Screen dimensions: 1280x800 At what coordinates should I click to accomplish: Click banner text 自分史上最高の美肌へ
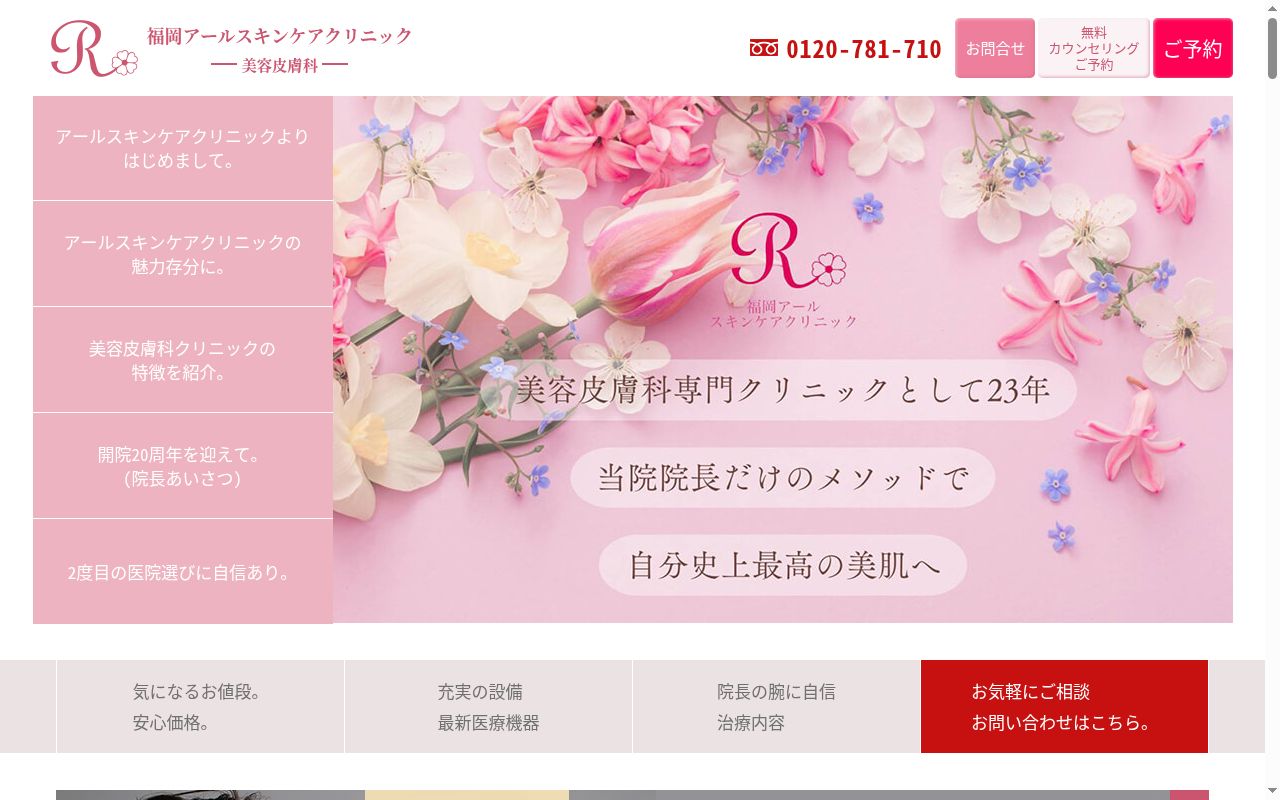coord(783,565)
